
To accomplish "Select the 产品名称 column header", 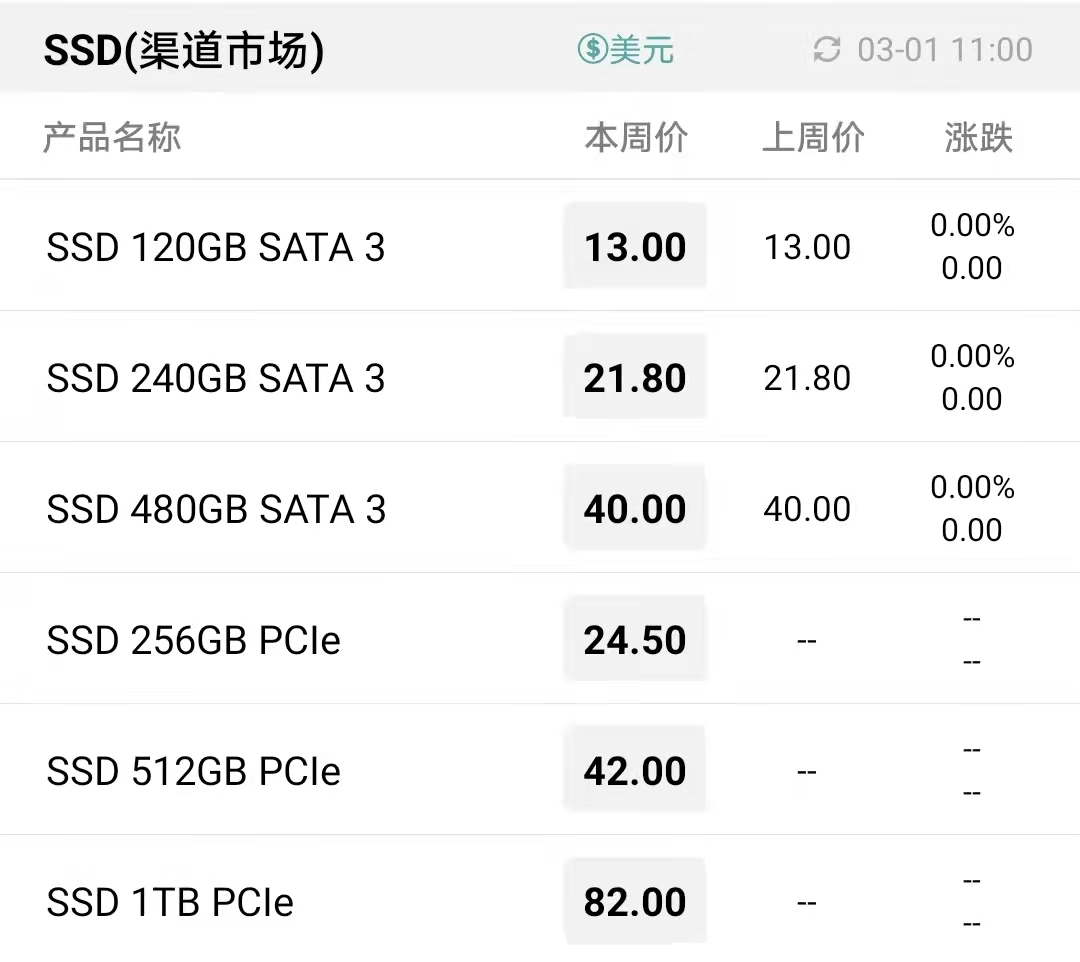I will click(x=112, y=137).
